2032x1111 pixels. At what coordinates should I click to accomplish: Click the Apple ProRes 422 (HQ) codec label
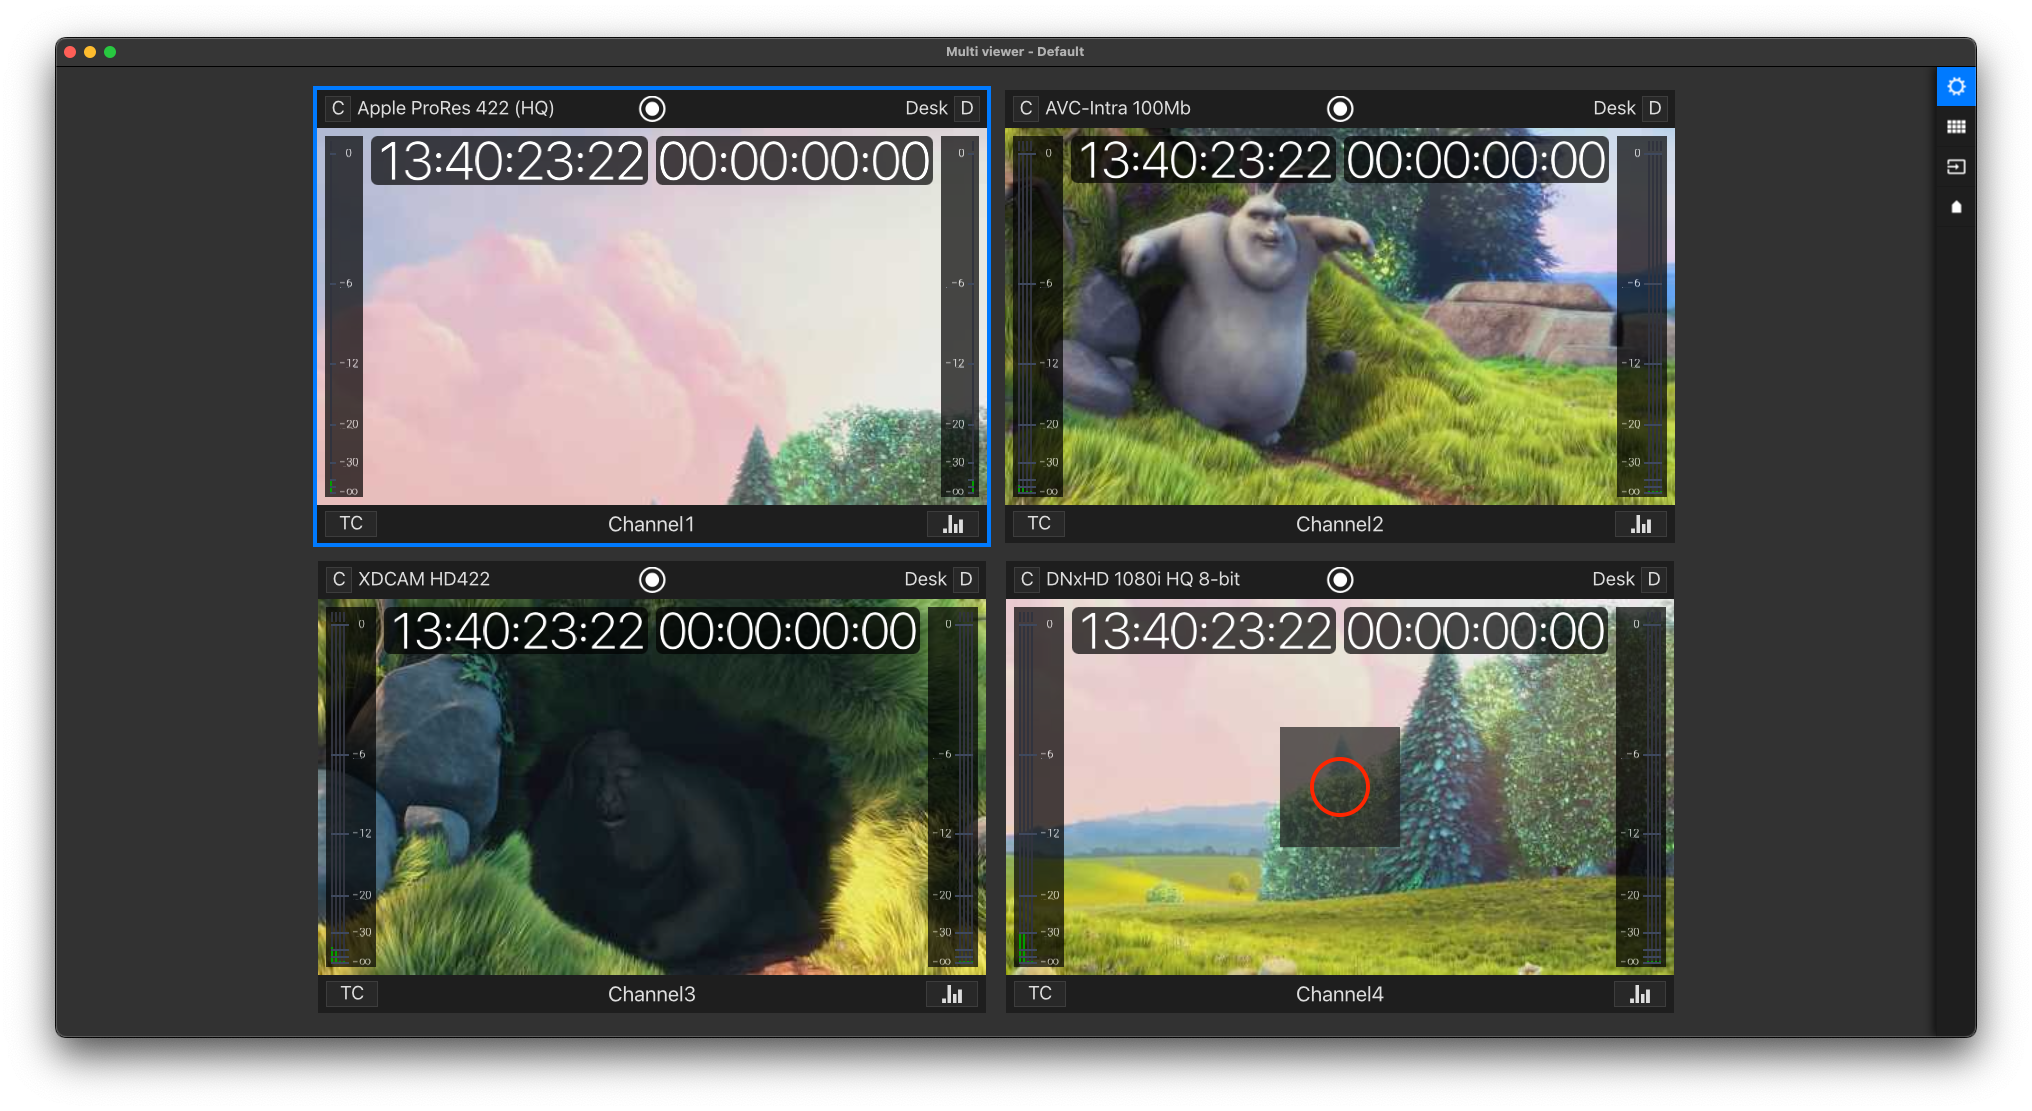click(x=456, y=108)
